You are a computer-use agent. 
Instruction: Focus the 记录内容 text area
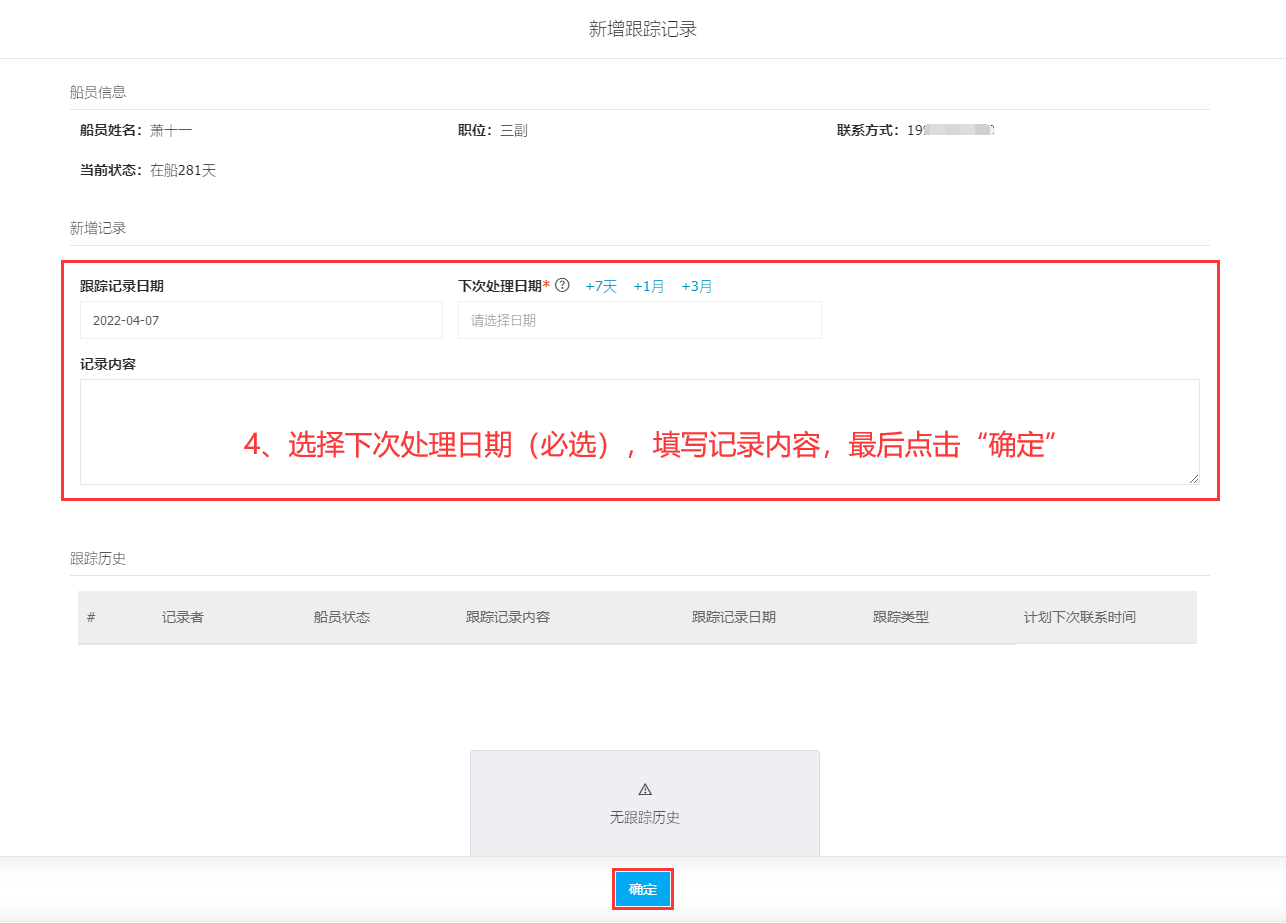[640, 432]
